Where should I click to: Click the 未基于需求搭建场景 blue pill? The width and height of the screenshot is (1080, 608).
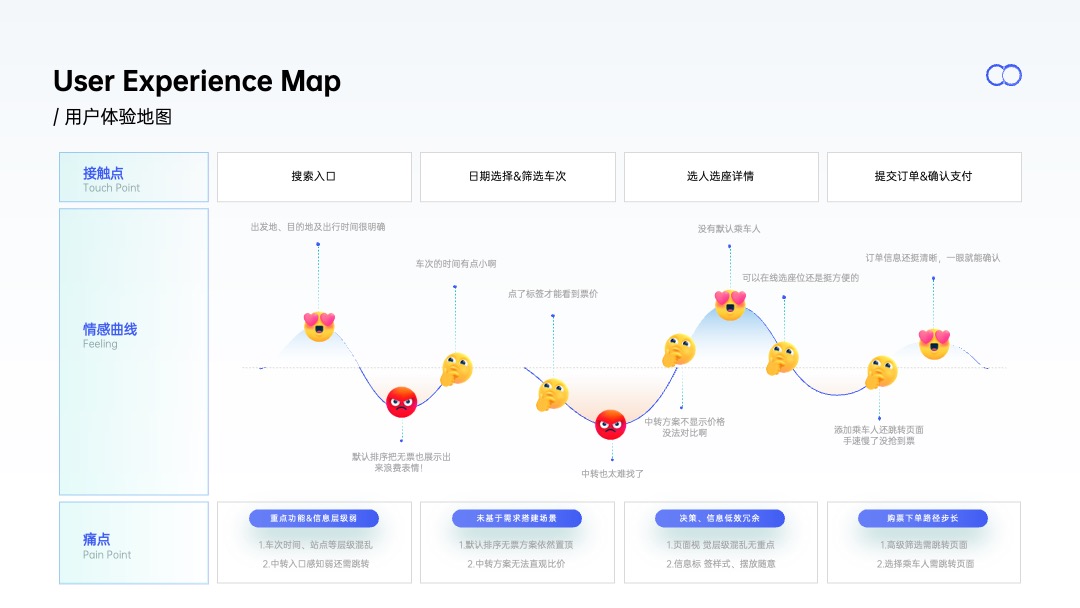pyautogui.click(x=517, y=518)
